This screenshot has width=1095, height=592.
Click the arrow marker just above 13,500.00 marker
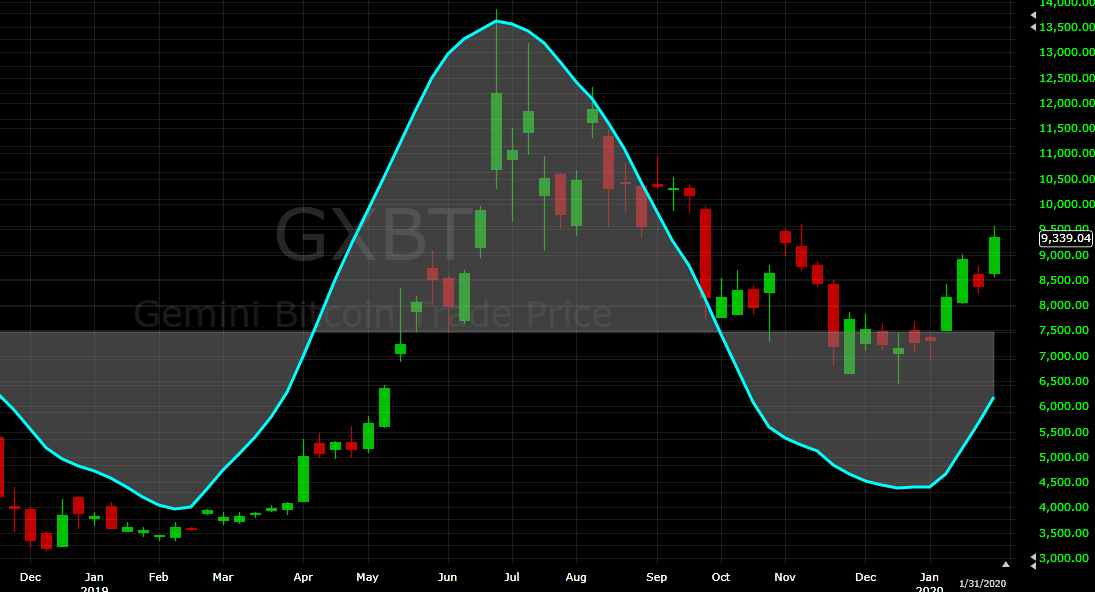pos(1033,15)
